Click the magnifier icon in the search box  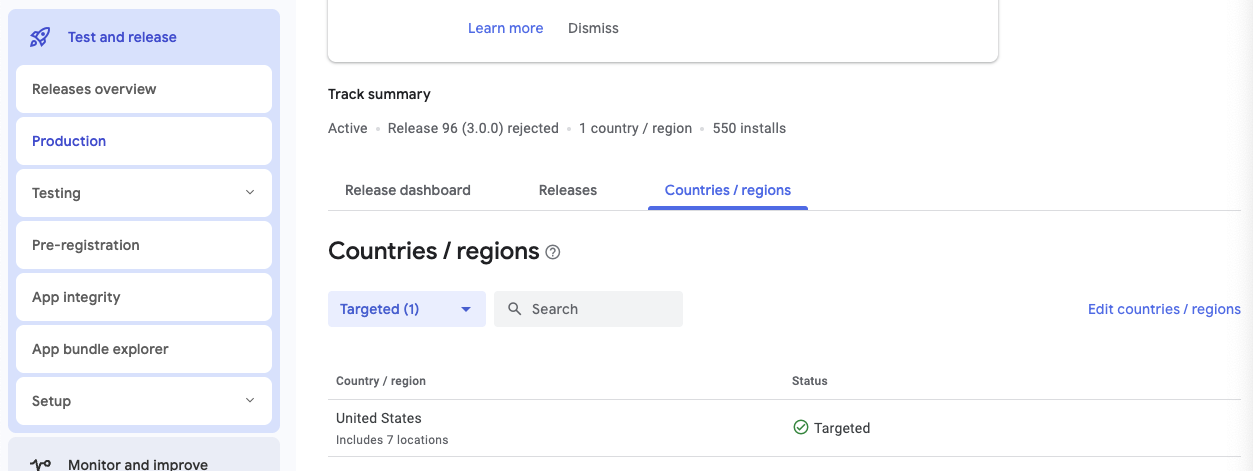[515, 309]
